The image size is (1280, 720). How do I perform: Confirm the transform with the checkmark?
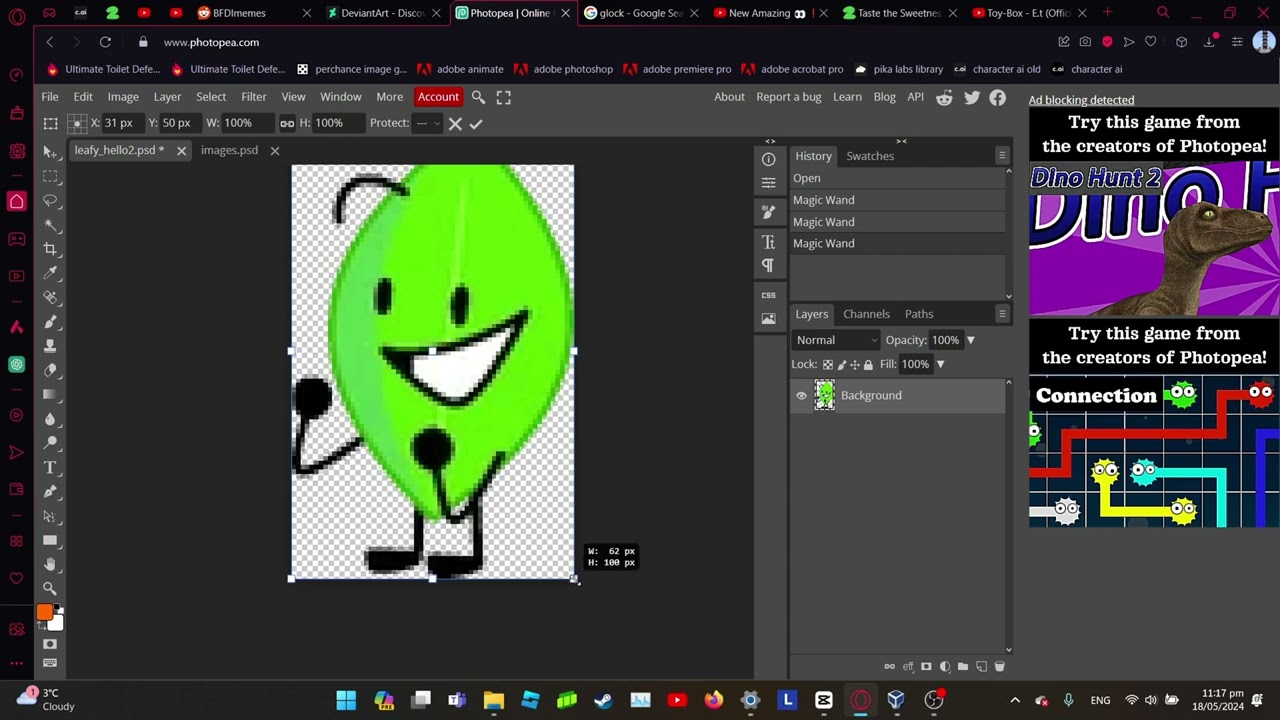pyautogui.click(x=476, y=124)
